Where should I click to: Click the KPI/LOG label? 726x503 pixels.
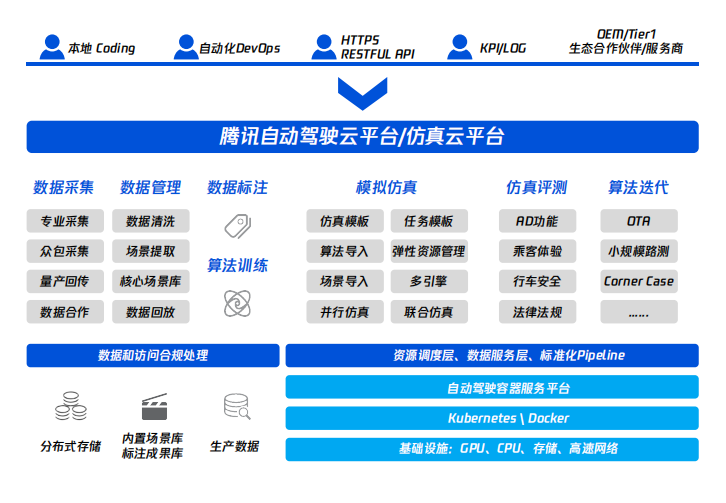click(503, 48)
